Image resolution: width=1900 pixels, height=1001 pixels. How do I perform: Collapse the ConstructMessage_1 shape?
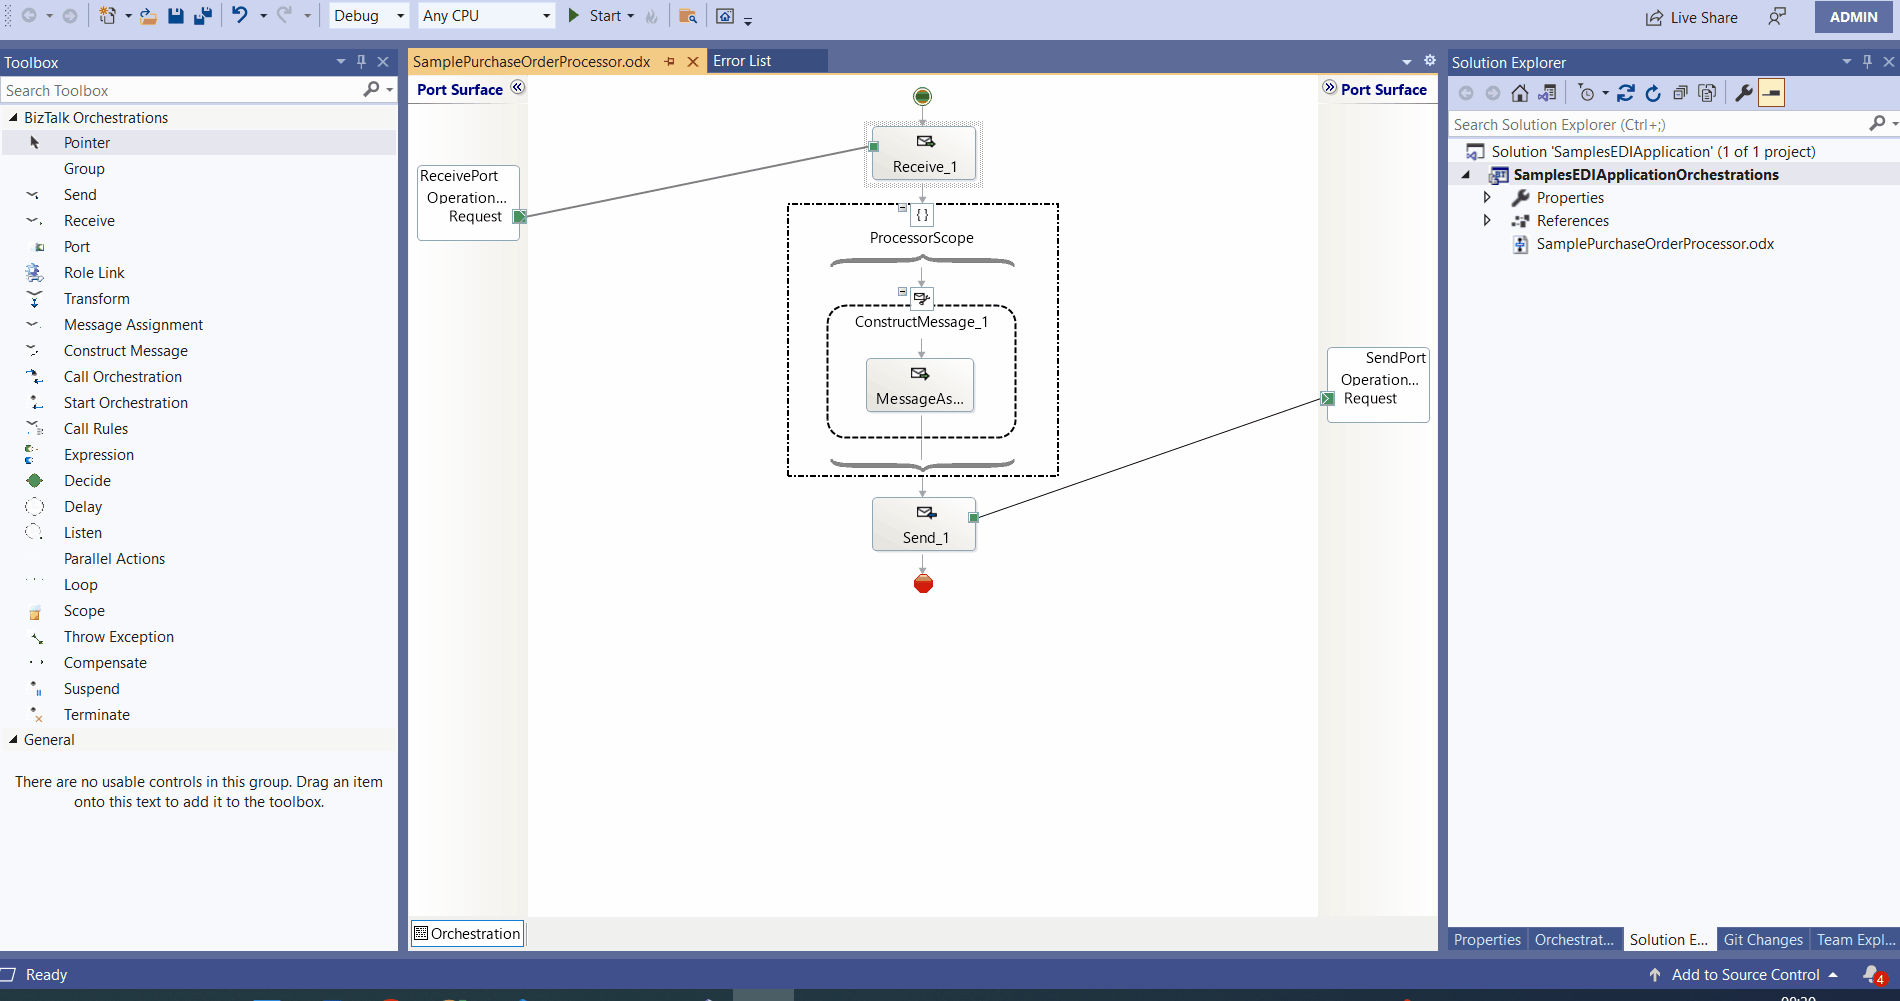click(x=902, y=291)
